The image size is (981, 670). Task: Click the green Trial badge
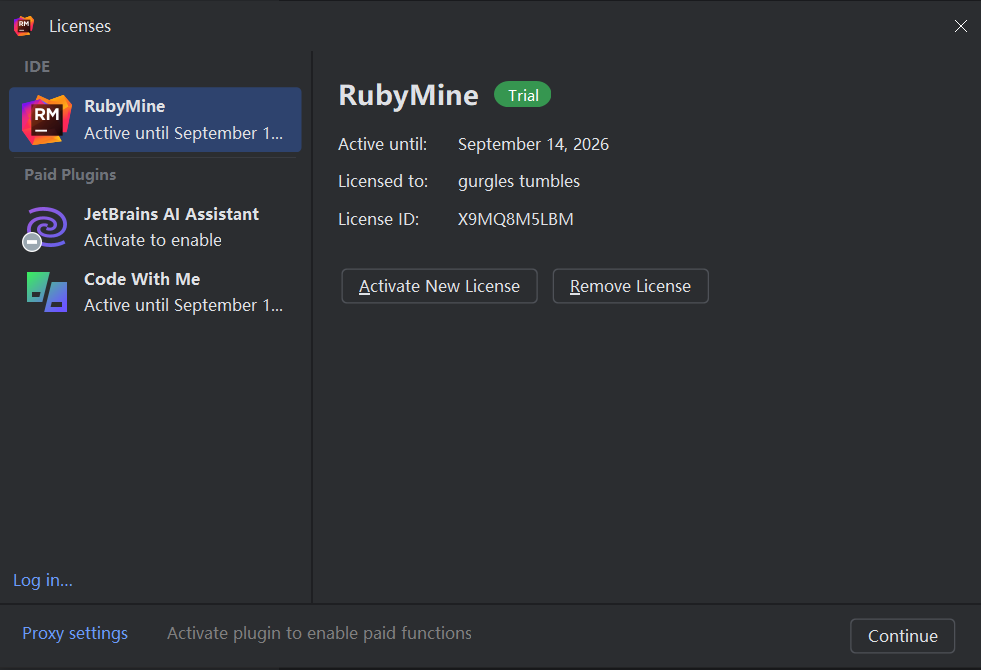pos(522,94)
